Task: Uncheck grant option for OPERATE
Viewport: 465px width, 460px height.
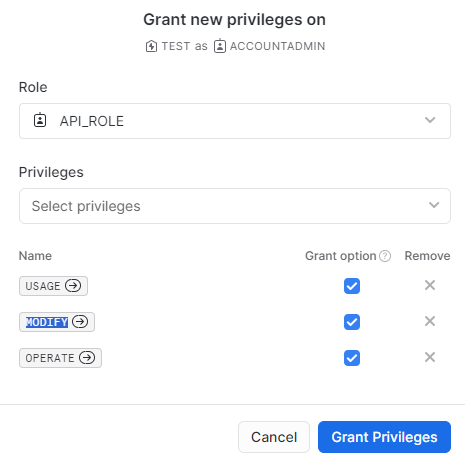Action: 352,358
